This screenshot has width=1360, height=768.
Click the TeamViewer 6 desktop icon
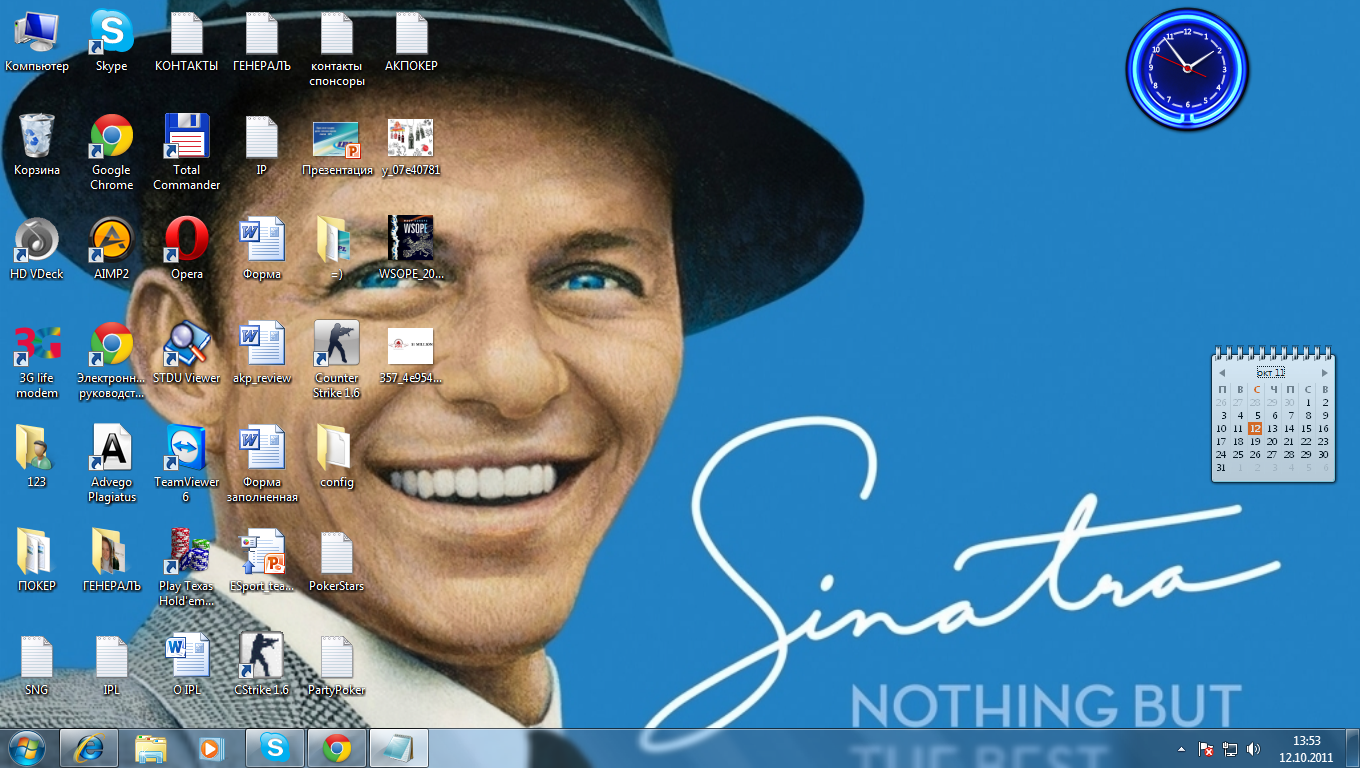tap(186, 448)
